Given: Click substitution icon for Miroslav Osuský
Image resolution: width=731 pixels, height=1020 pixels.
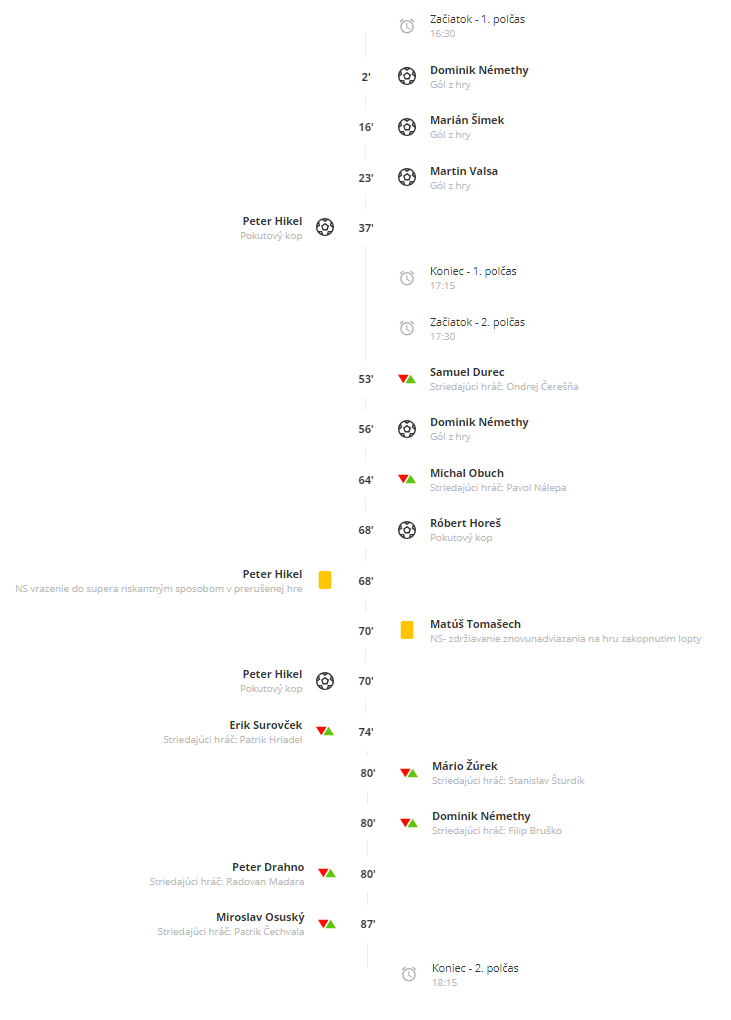Looking at the screenshot, I should 327,924.
